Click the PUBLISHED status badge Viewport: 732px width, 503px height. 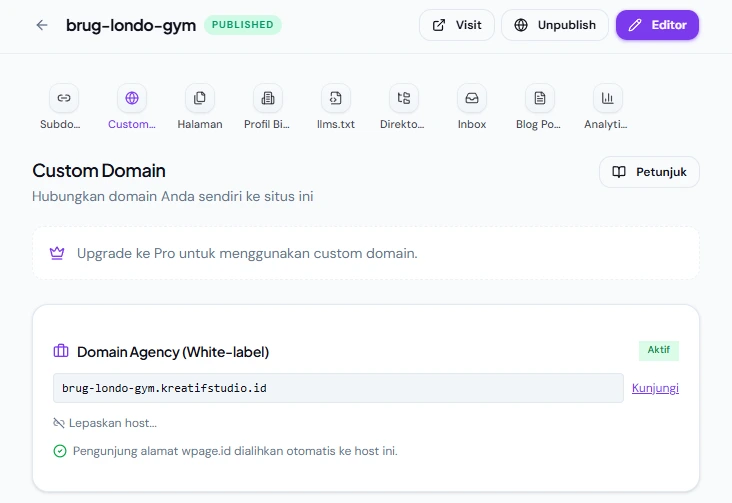tap(243, 25)
